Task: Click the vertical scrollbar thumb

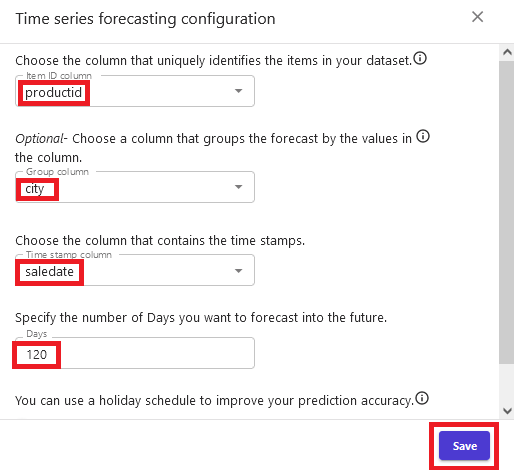Action: 507,212
